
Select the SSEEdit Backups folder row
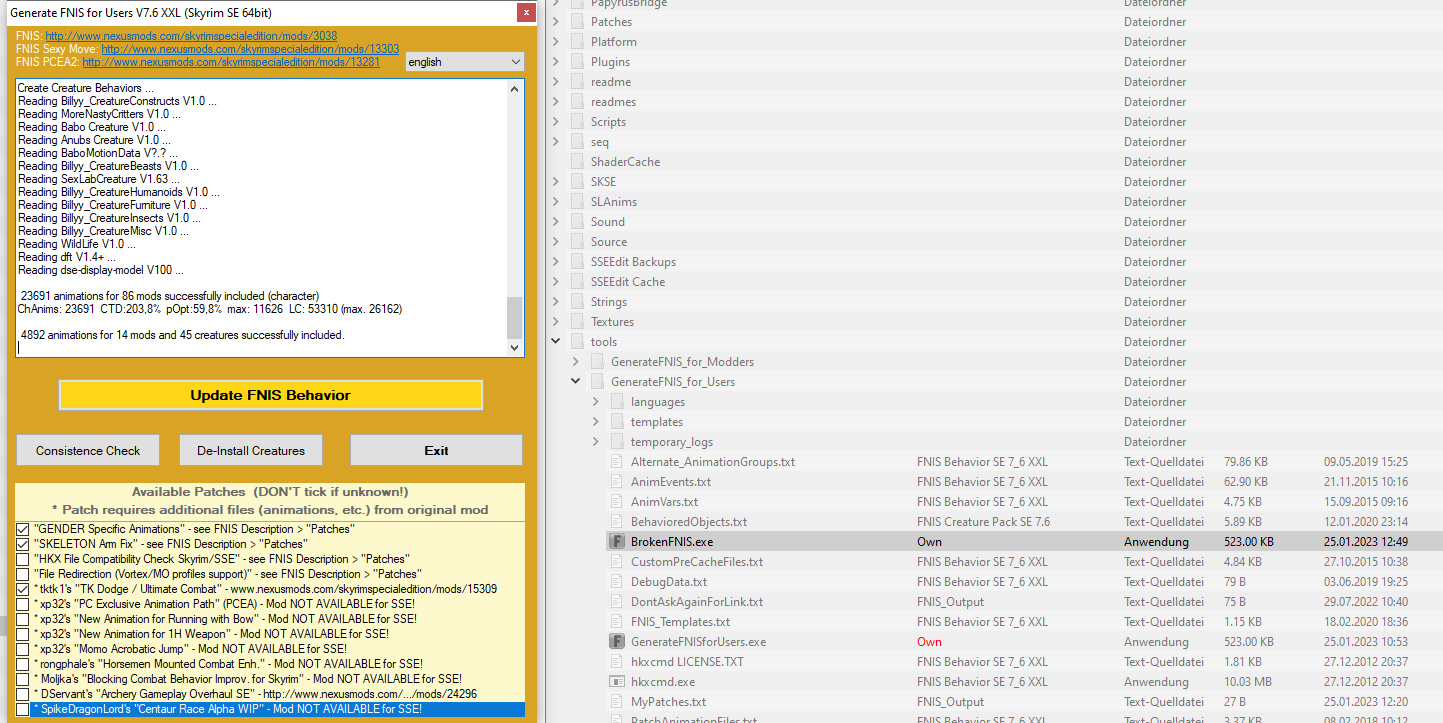994,261
